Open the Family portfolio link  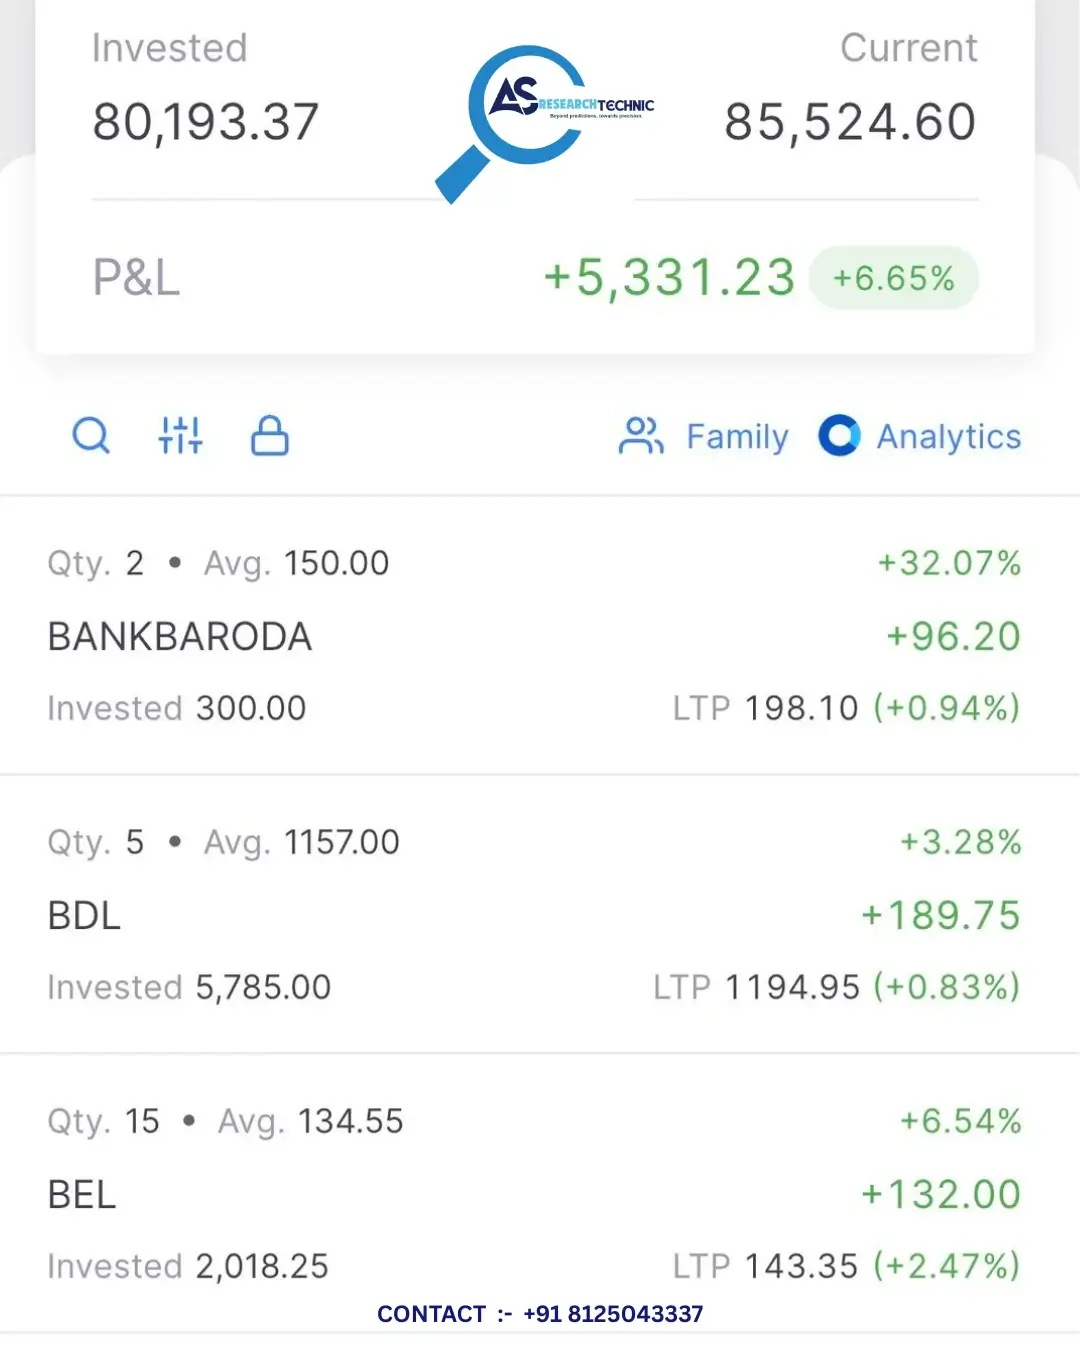[x=737, y=437]
